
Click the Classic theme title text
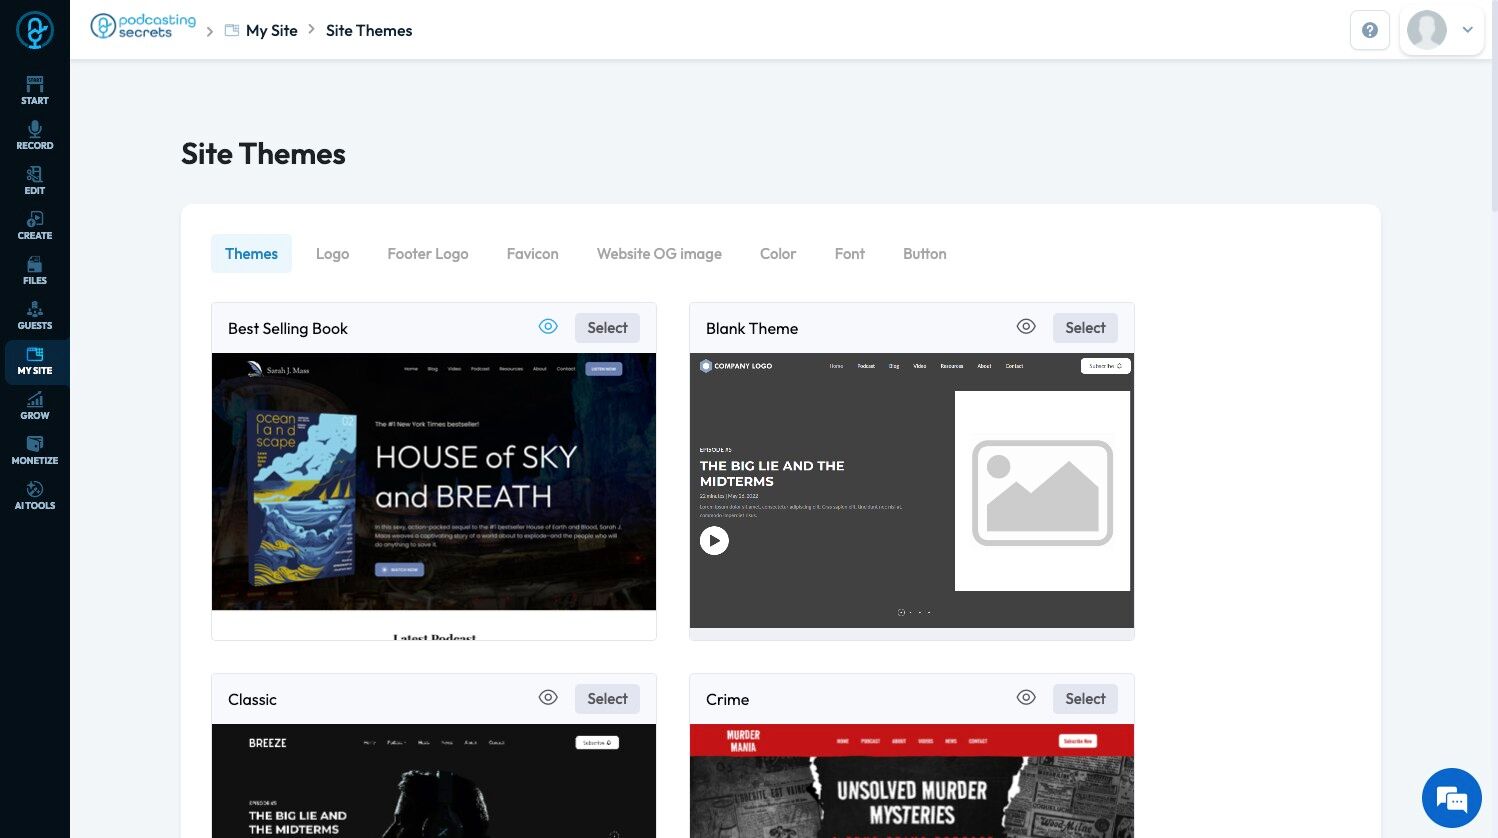point(252,700)
